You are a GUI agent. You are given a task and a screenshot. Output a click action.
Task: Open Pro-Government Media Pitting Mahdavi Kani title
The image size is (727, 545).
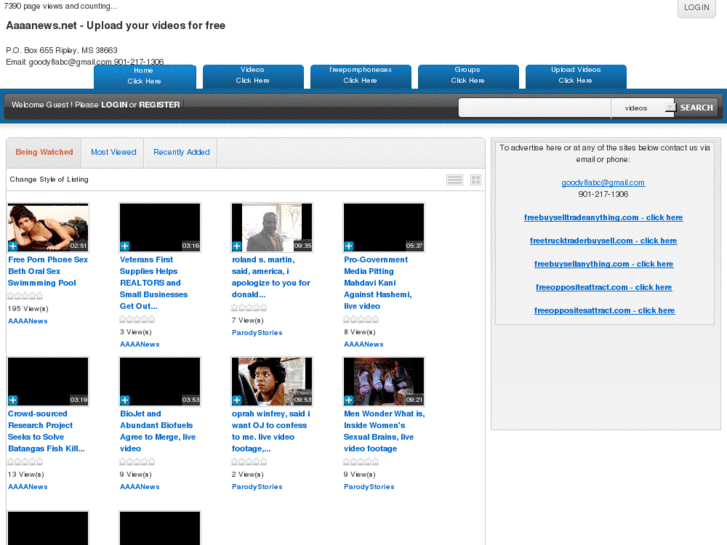click(x=377, y=283)
